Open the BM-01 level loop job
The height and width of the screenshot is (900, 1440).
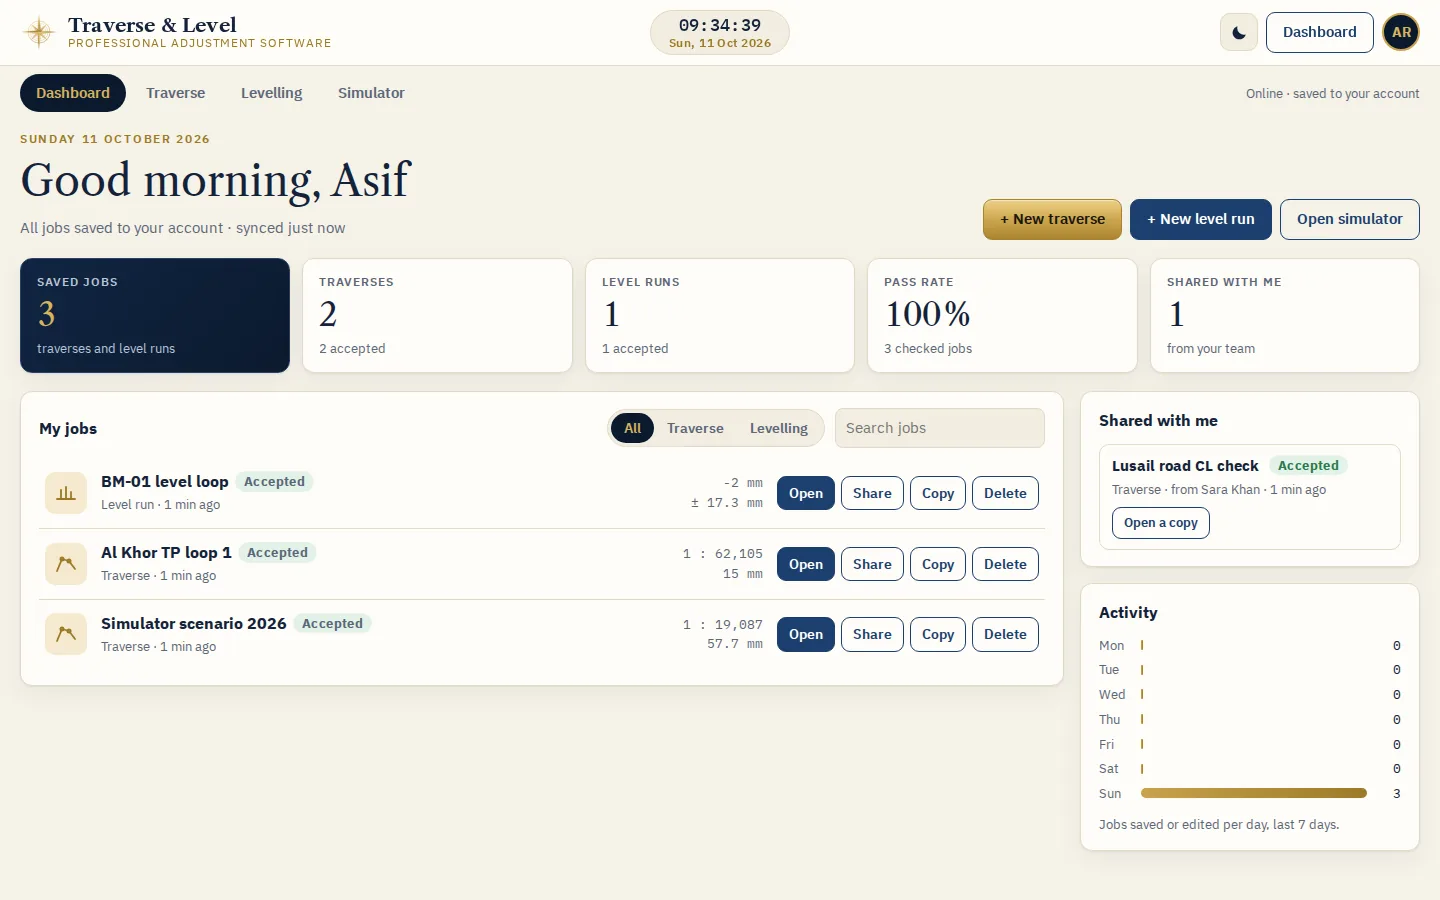click(x=805, y=493)
